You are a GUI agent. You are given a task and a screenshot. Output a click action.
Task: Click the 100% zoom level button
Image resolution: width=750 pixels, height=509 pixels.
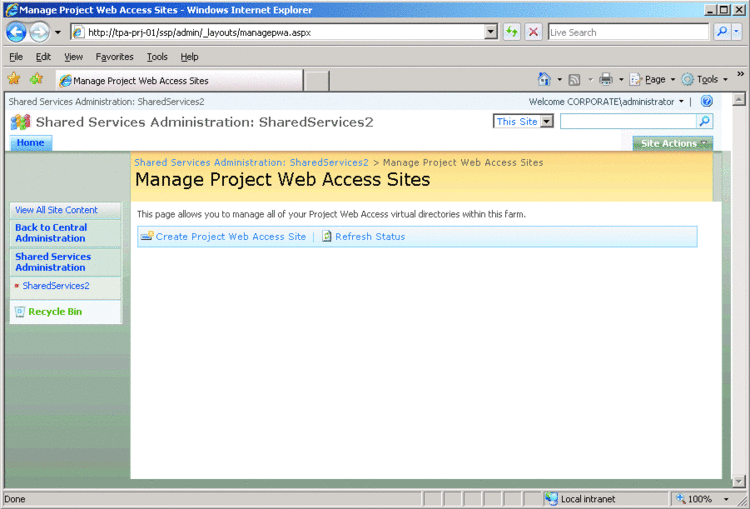pyautogui.click(x=694, y=499)
